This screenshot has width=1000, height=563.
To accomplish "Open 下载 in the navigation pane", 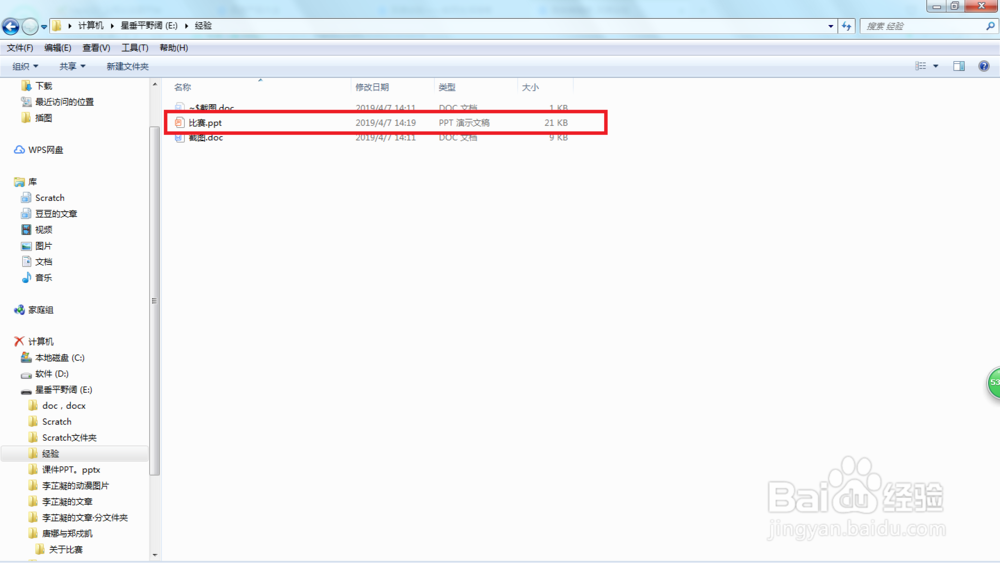I will (x=43, y=86).
